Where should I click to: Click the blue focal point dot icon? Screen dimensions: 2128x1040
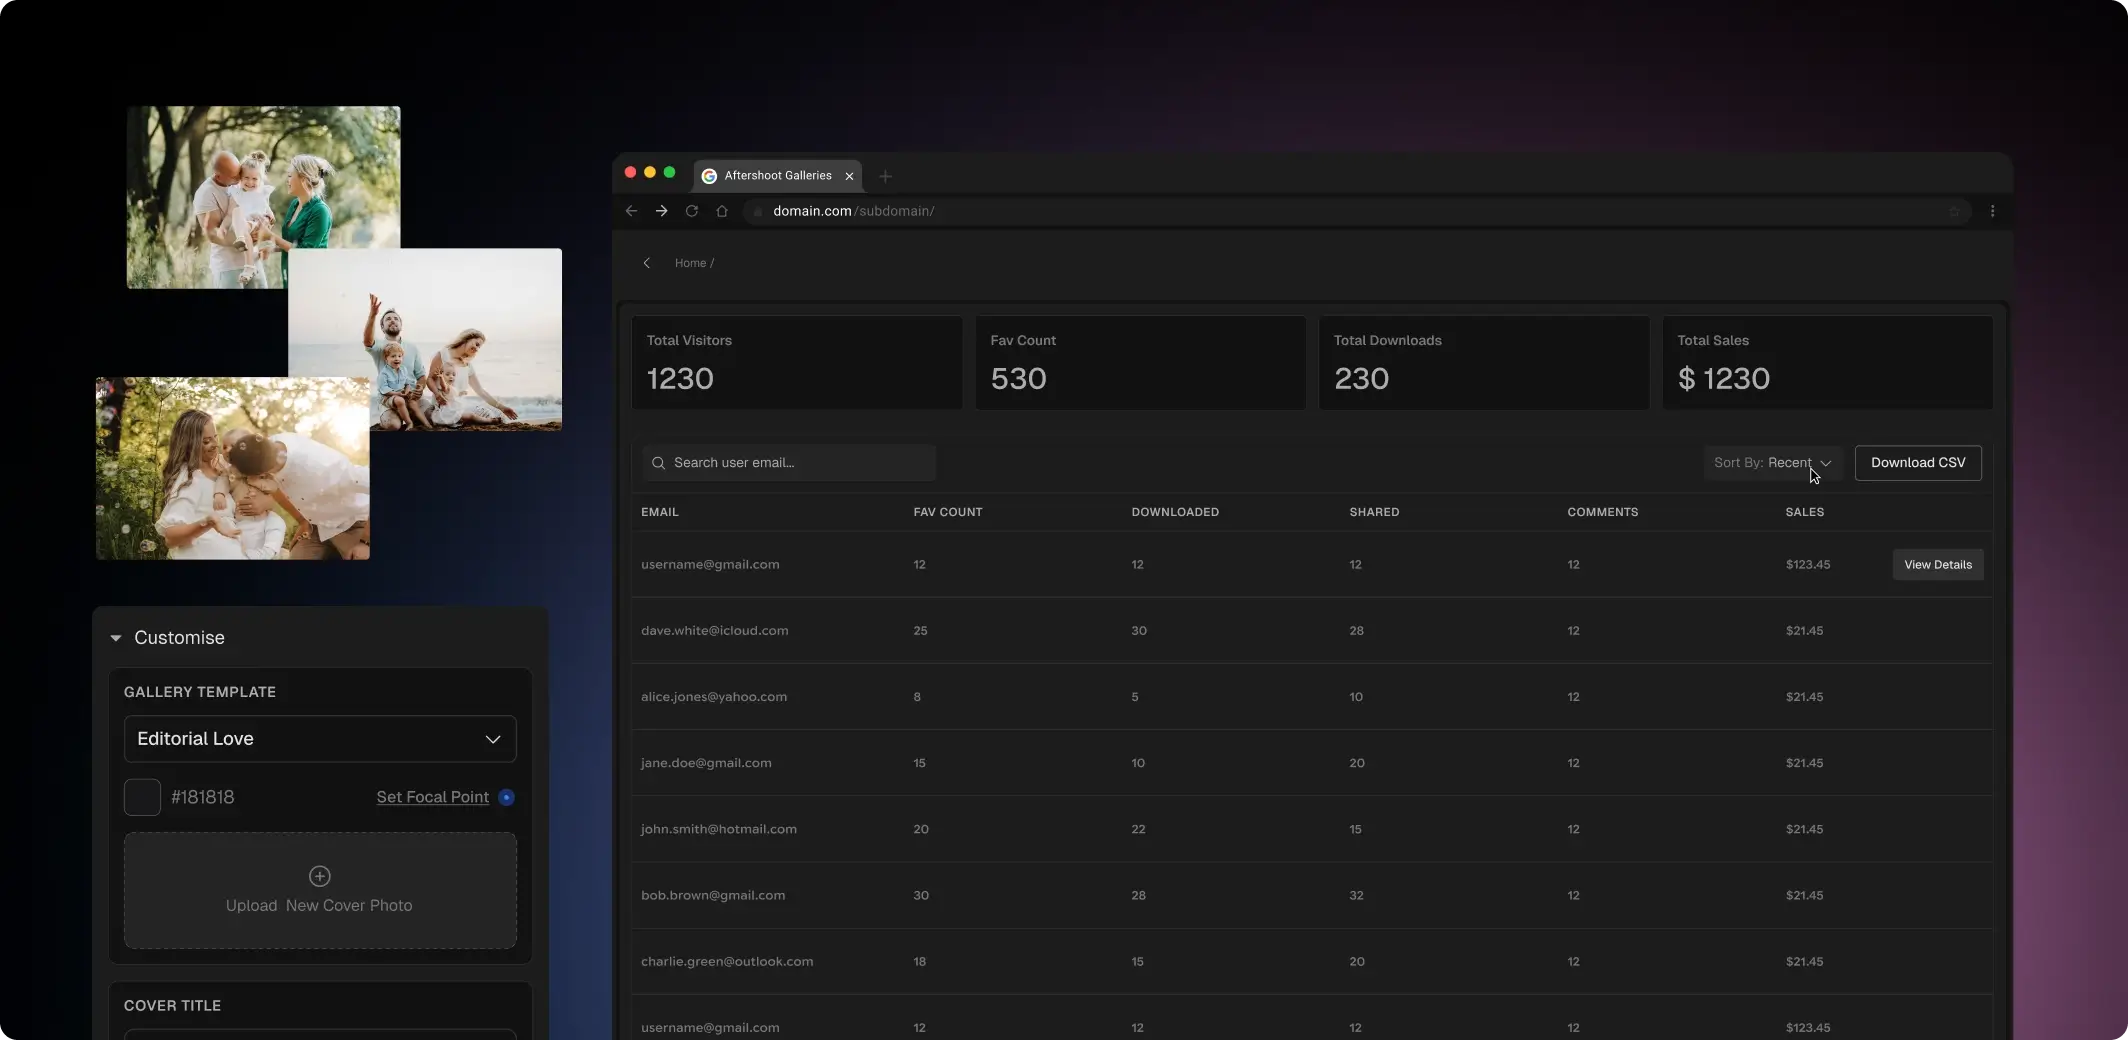pos(507,797)
